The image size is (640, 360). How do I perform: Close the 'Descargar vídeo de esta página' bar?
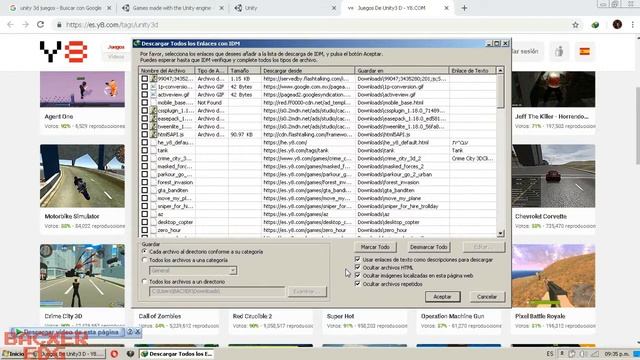pyautogui.click(x=138, y=332)
